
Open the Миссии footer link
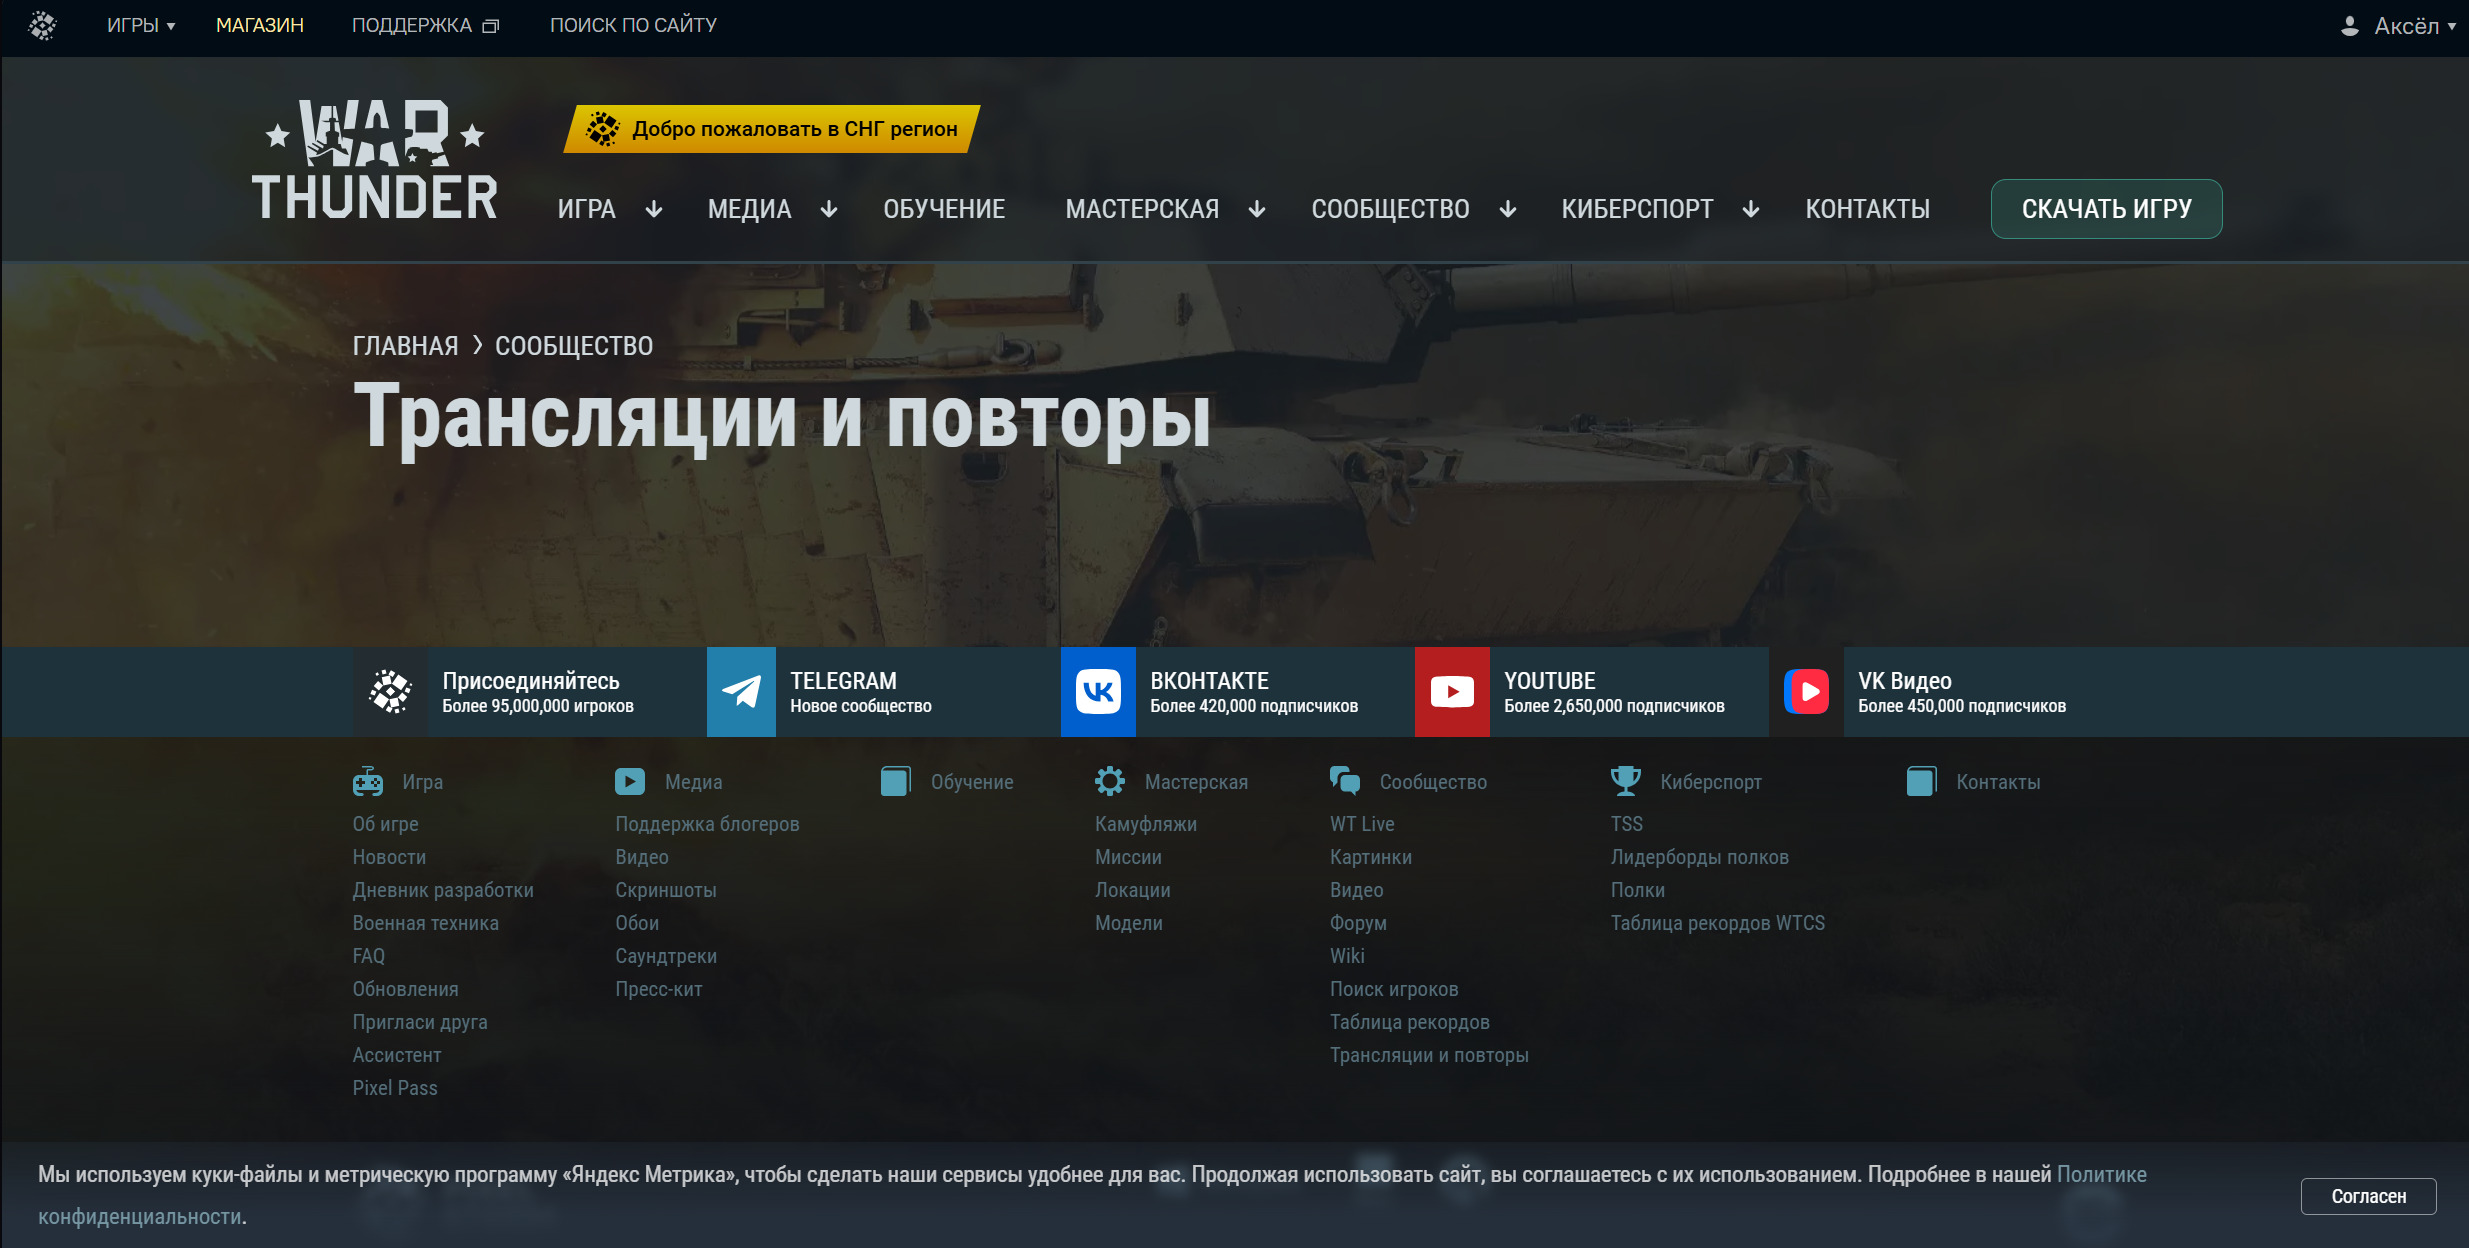click(1128, 857)
